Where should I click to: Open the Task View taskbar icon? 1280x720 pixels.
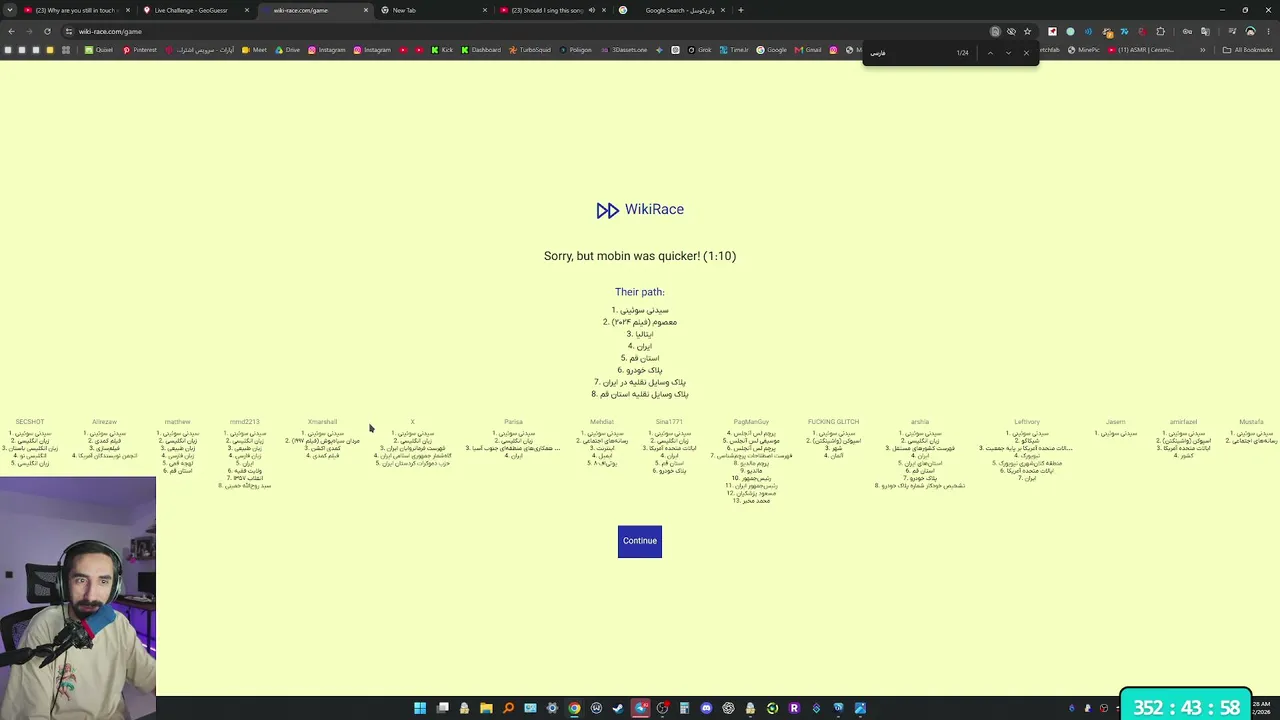pos(442,708)
